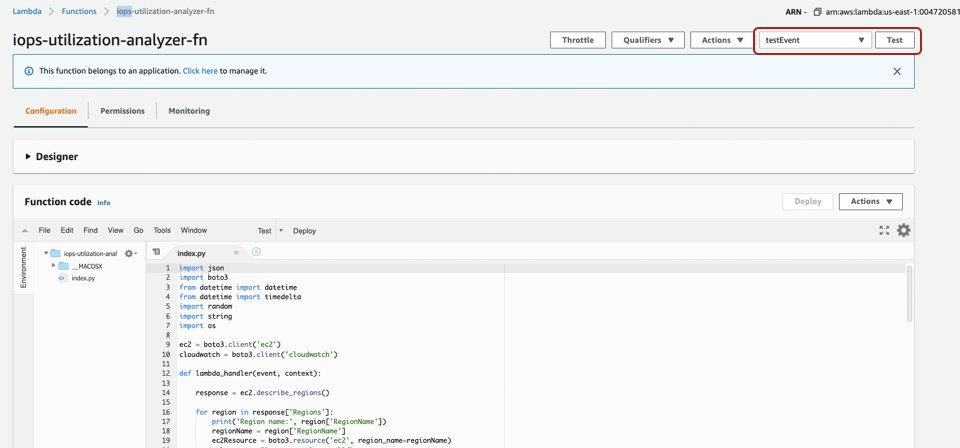Dismiss the application info banner
This screenshot has height=448, width=960.
click(897, 72)
